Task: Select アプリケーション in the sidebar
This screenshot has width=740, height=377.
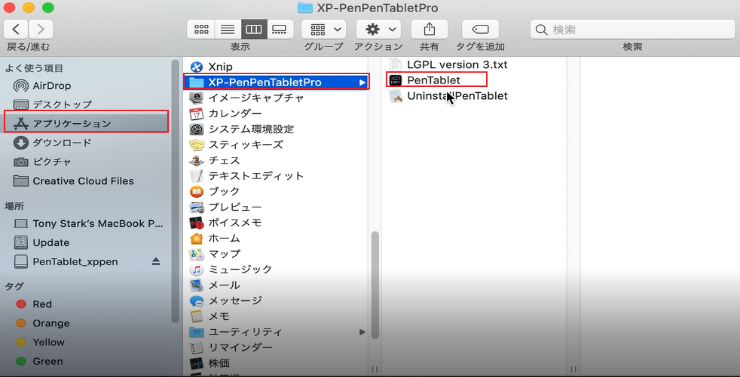Action: (x=86, y=123)
